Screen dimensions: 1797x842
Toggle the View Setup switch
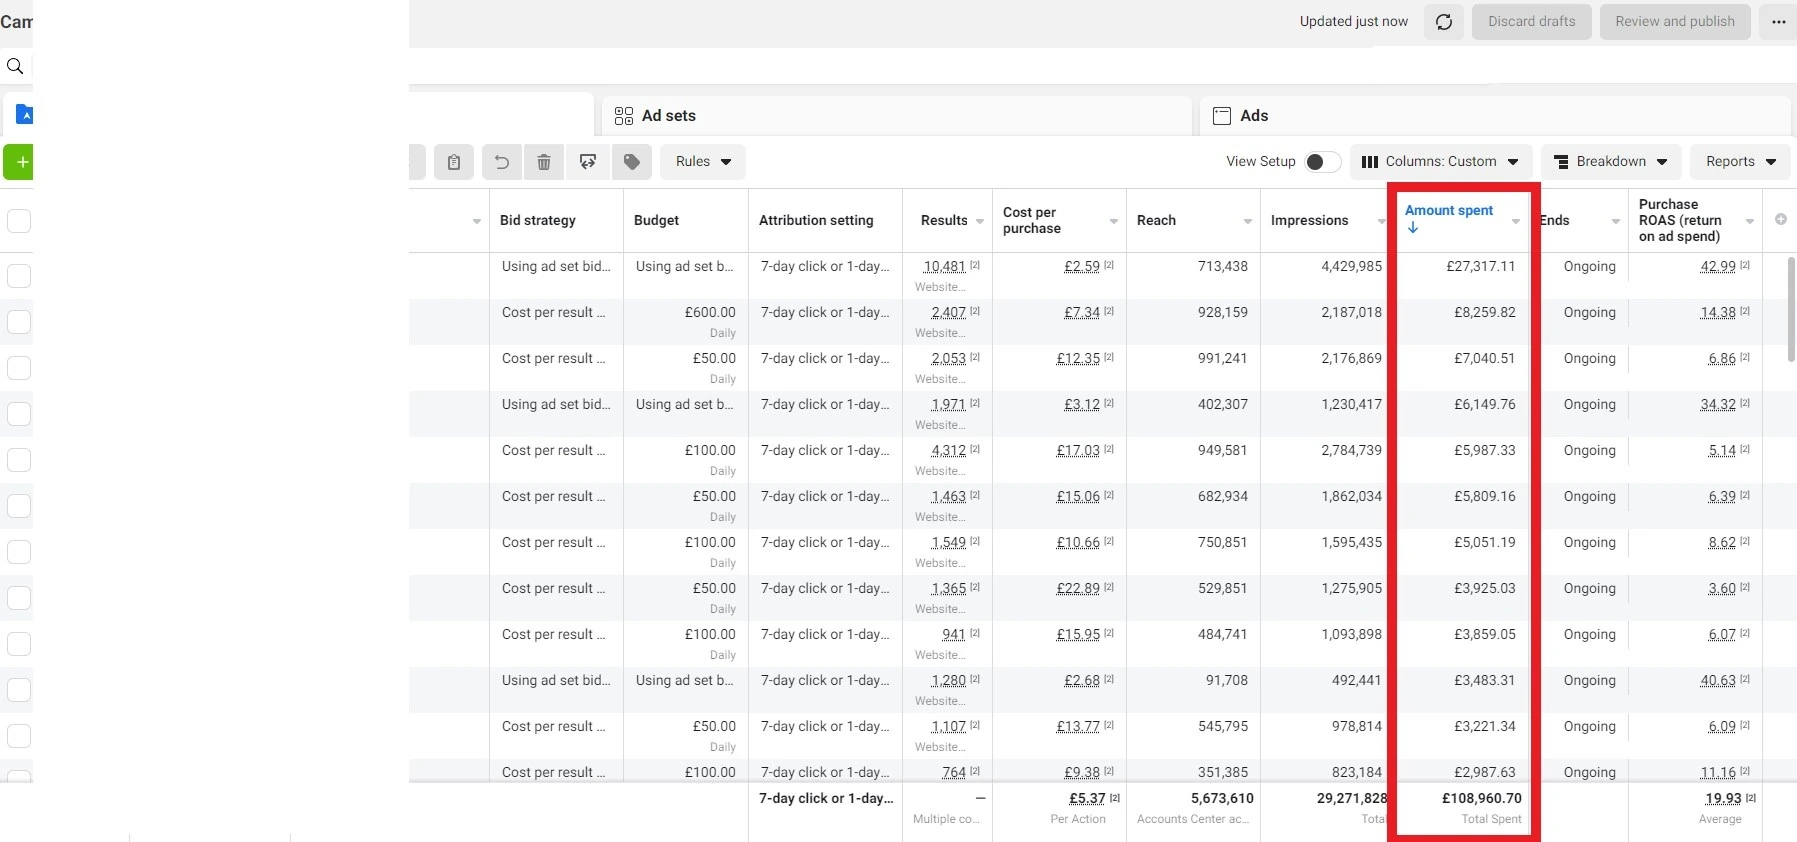(1322, 162)
